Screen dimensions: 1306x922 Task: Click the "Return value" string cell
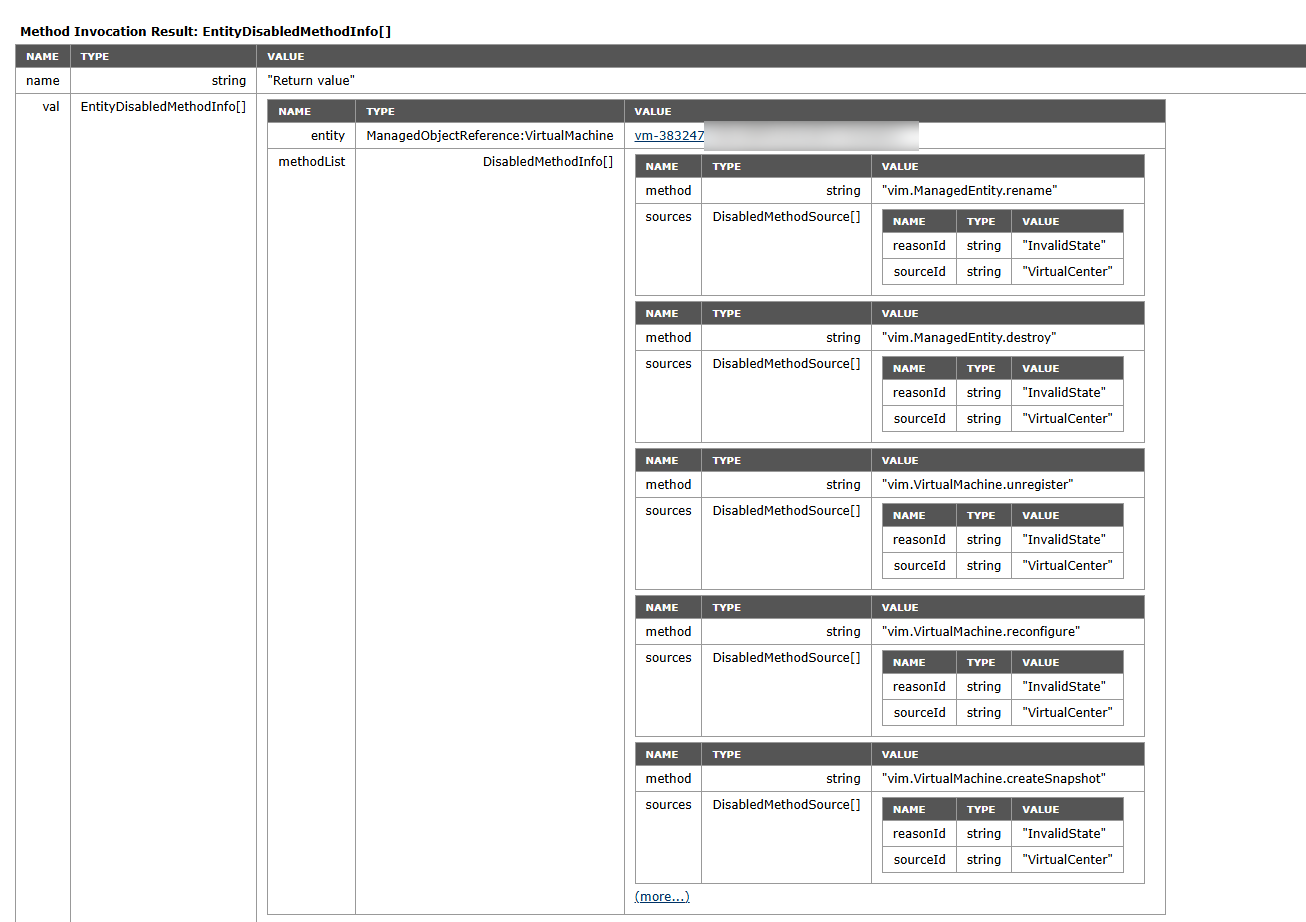coord(311,81)
